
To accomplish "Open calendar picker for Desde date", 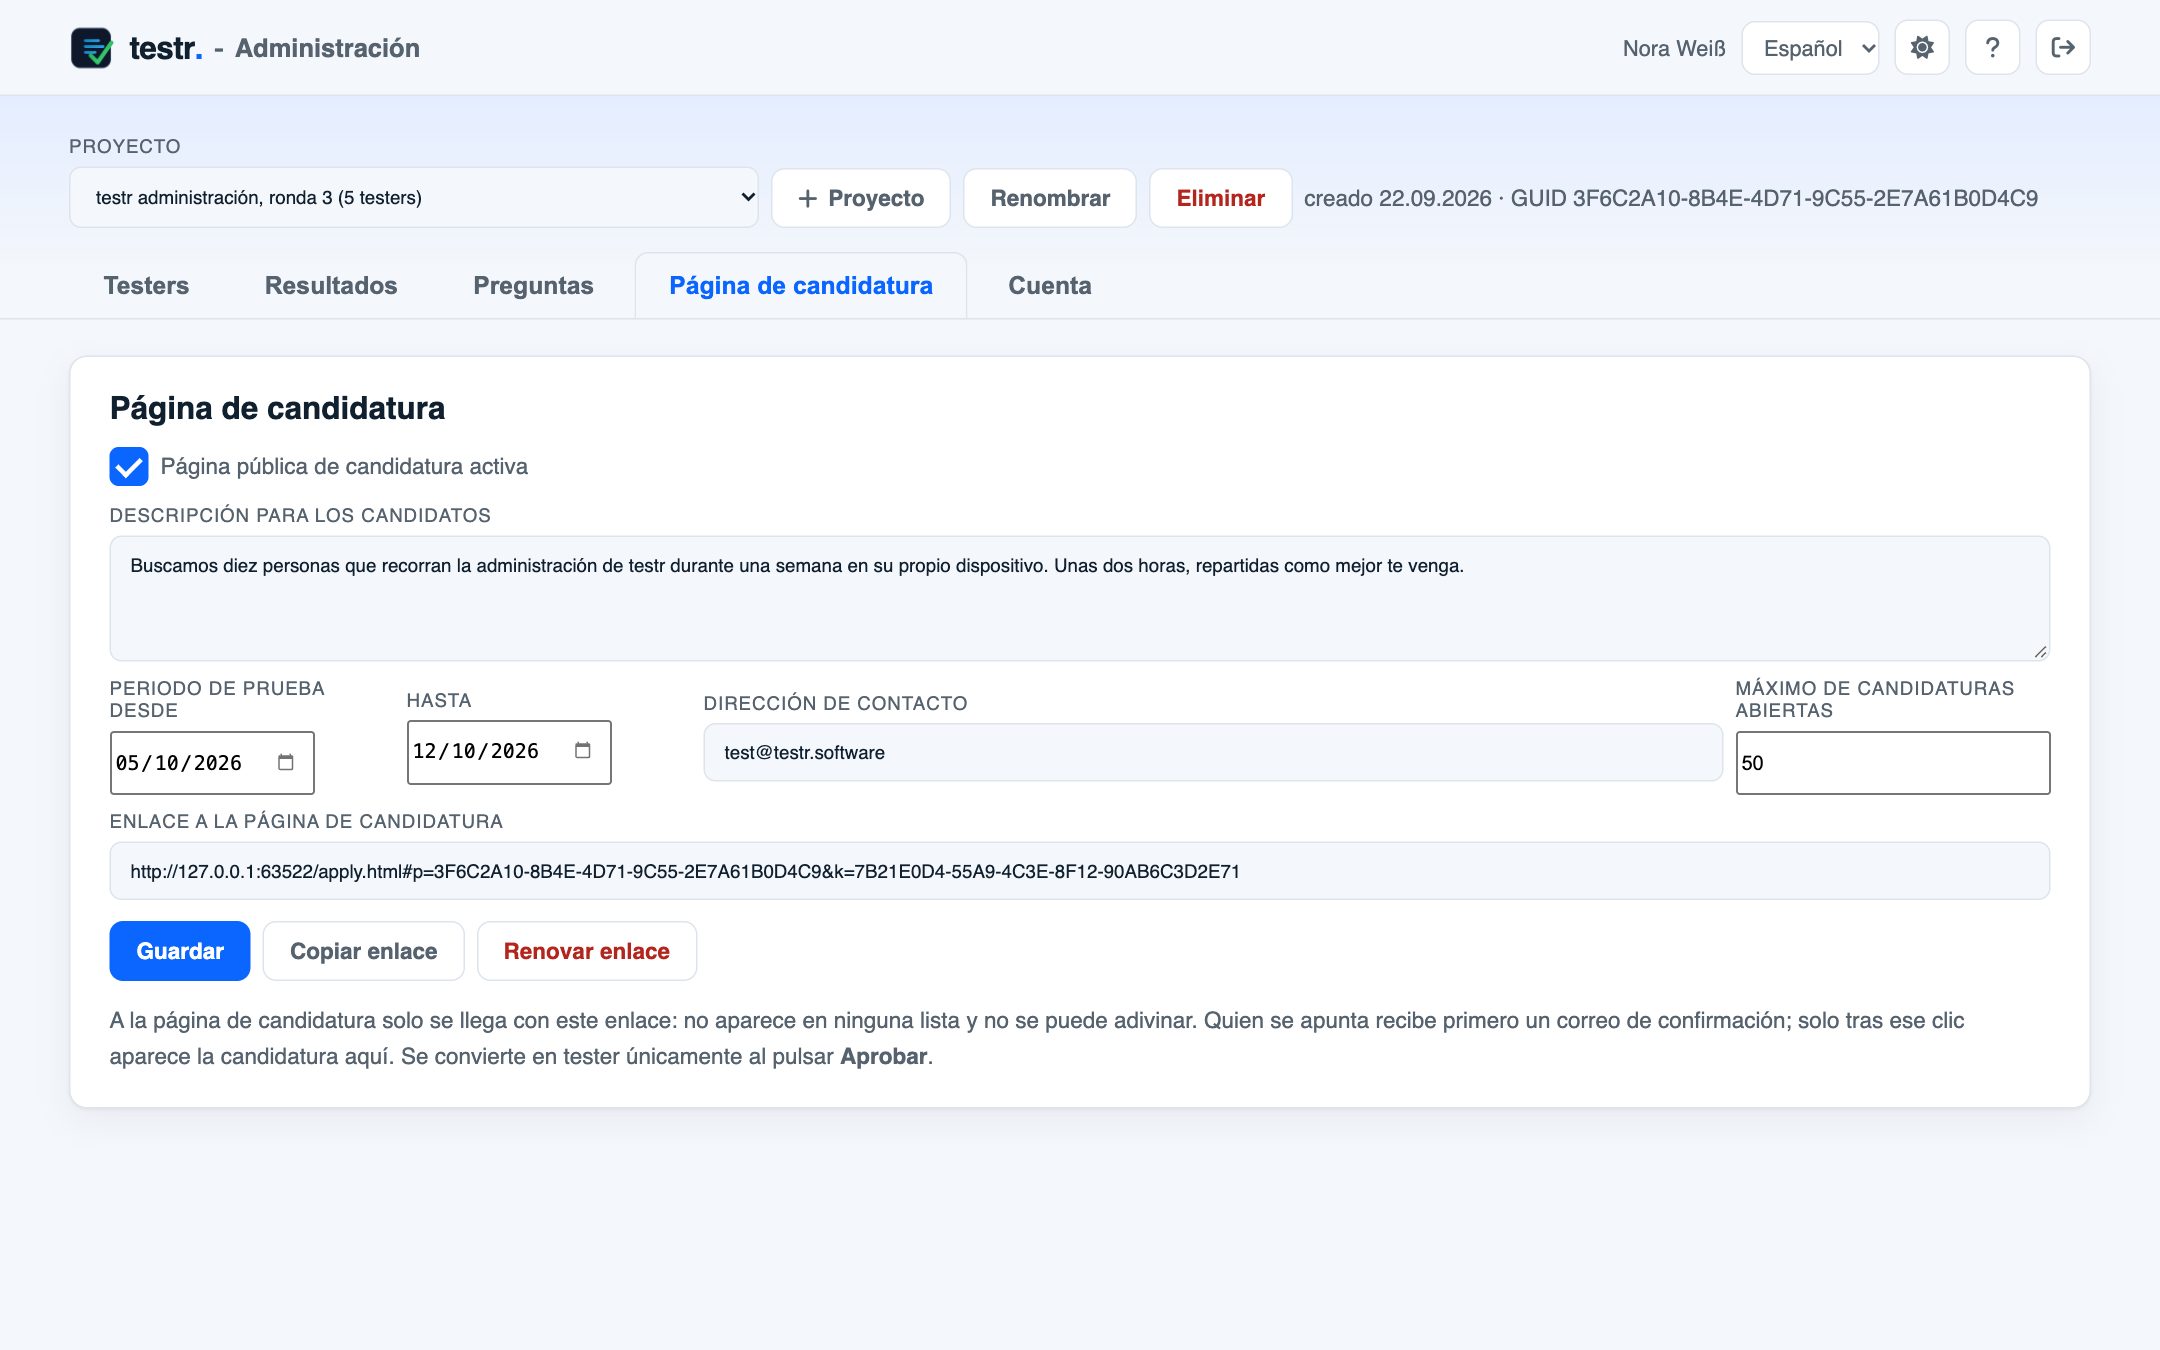I will point(286,763).
